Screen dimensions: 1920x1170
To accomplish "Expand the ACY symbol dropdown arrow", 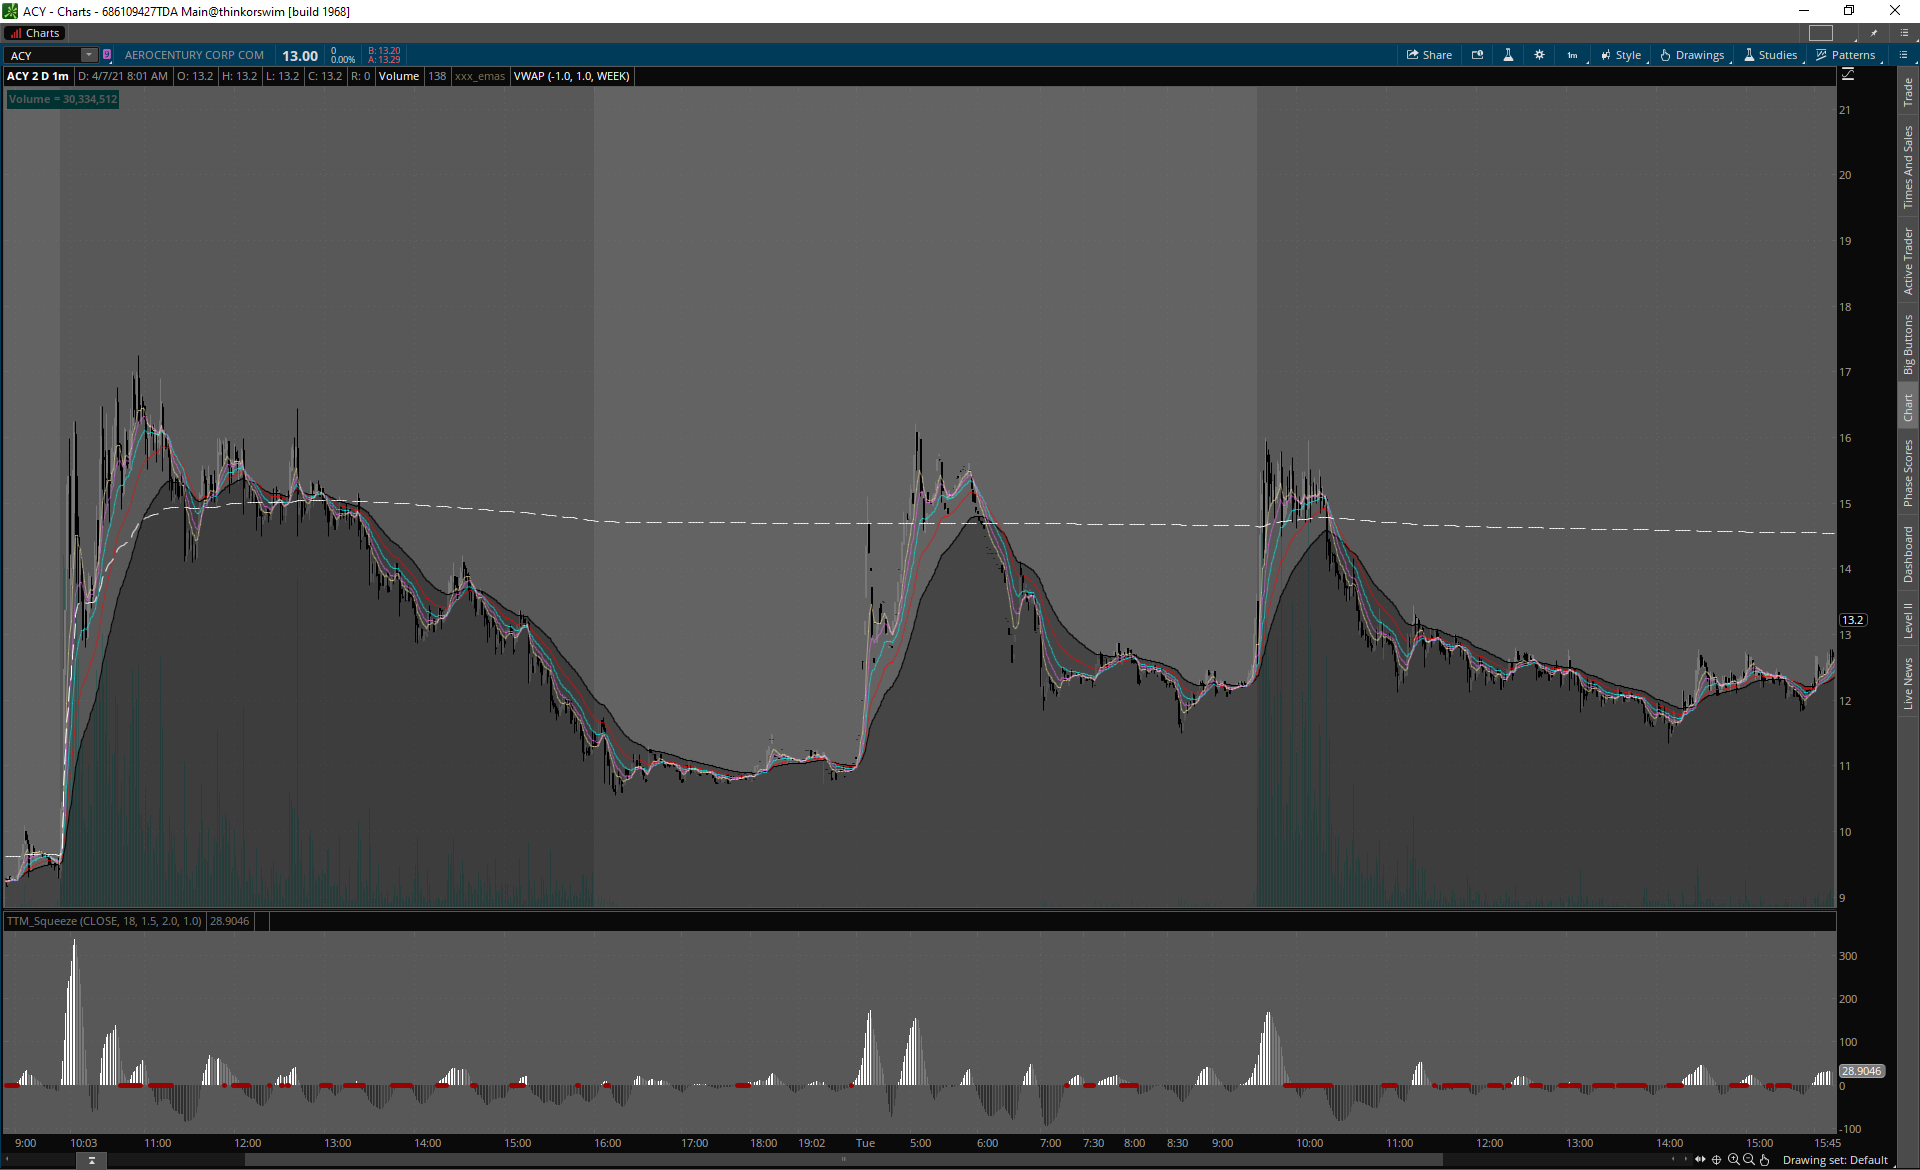I will tap(89, 55).
